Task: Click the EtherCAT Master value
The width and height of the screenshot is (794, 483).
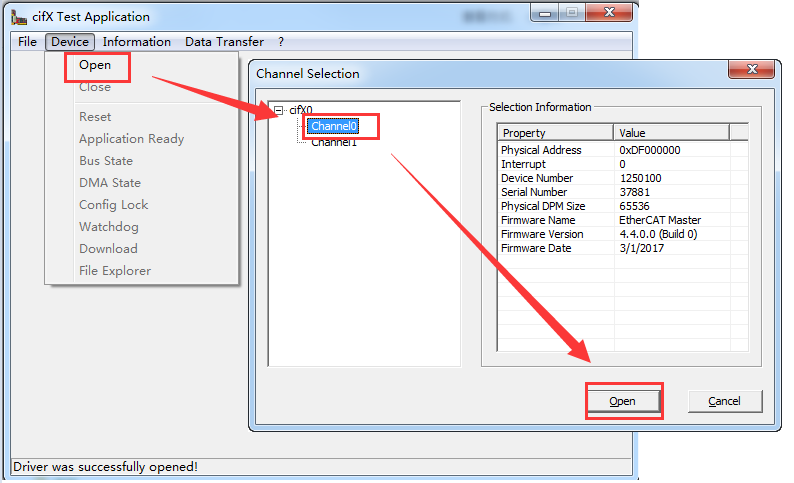Action: (660, 220)
